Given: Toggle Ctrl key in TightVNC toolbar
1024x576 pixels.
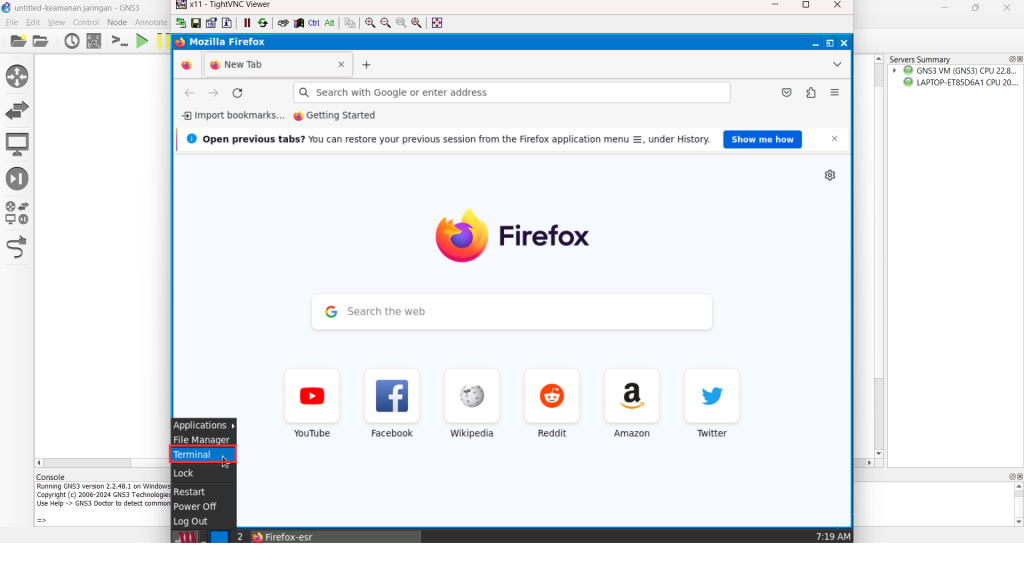Looking at the screenshot, I should (314, 23).
